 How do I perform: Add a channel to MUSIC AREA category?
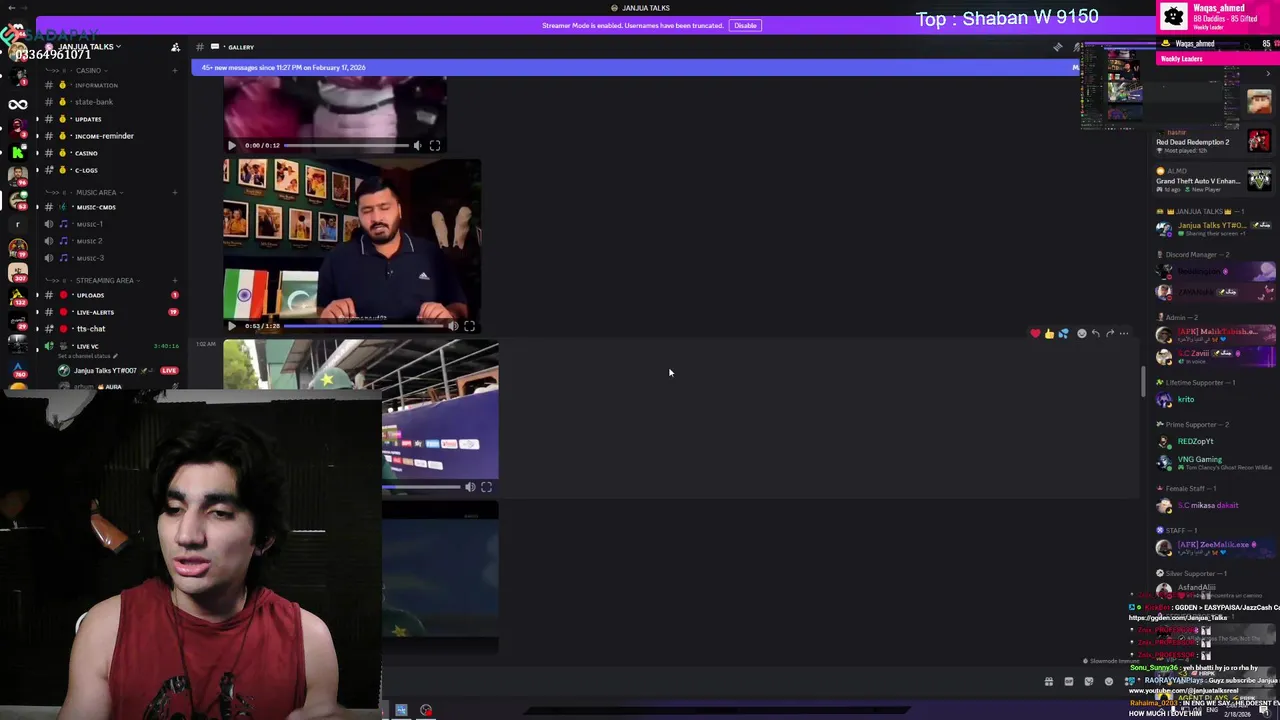tap(175, 192)
